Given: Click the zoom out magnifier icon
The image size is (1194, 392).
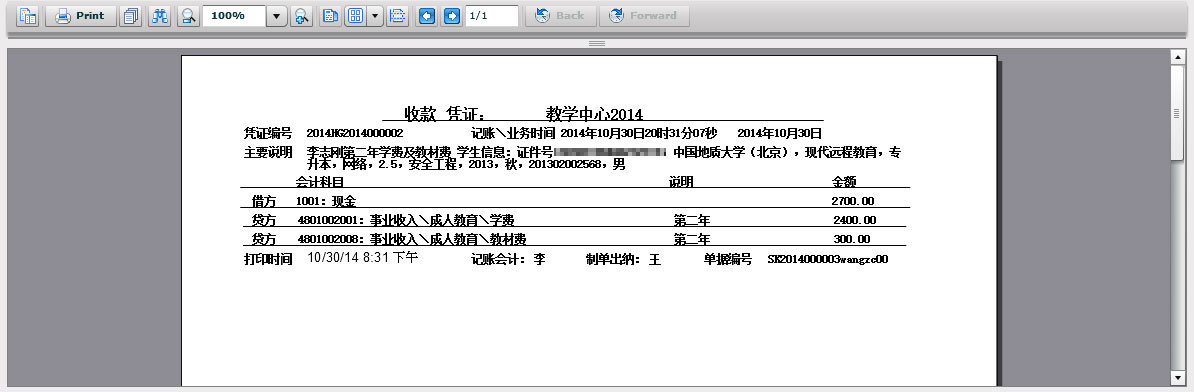Looking at the screenshot, I should coord(188,16).
